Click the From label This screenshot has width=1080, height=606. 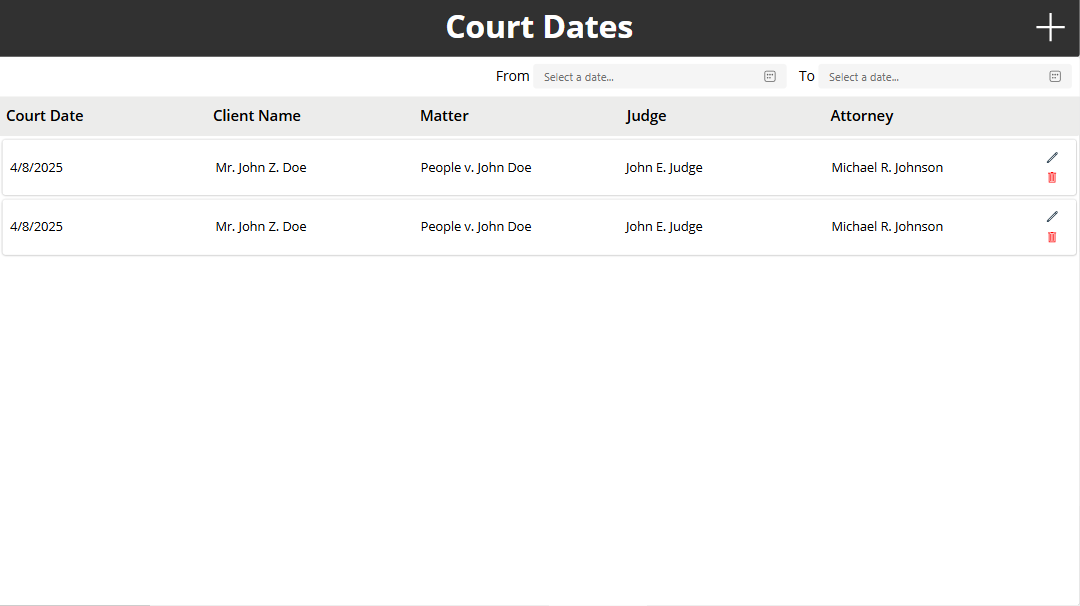[x=512, y=76]
